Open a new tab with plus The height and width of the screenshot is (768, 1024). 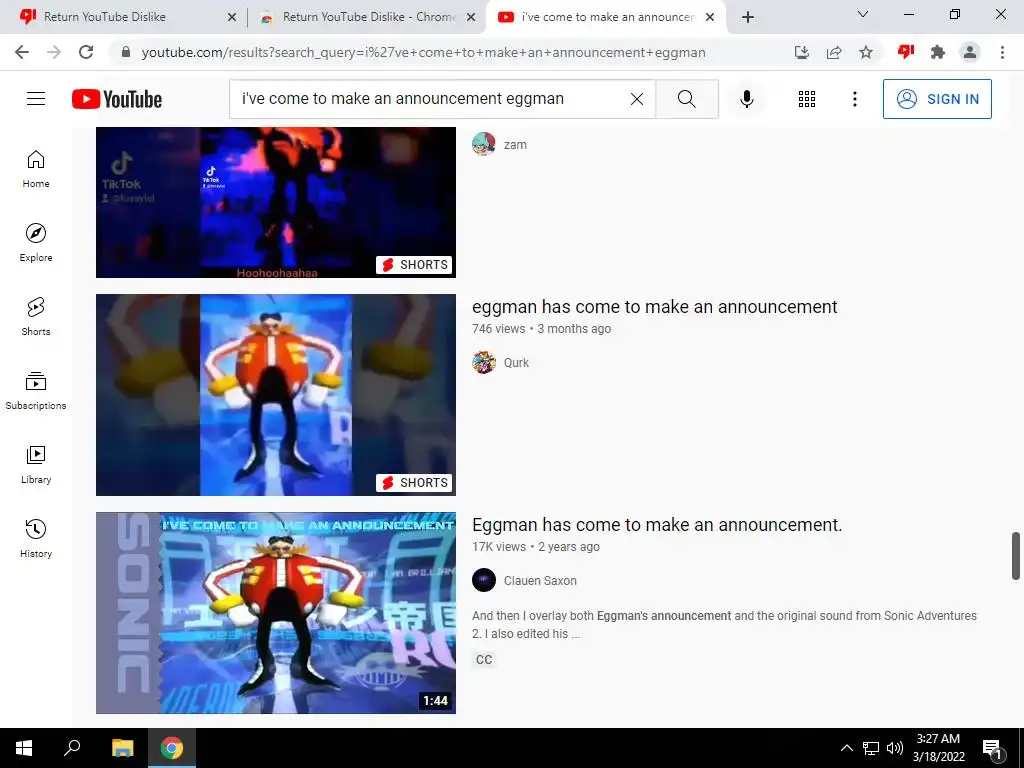pyautogui.click(x=748, y=17)
